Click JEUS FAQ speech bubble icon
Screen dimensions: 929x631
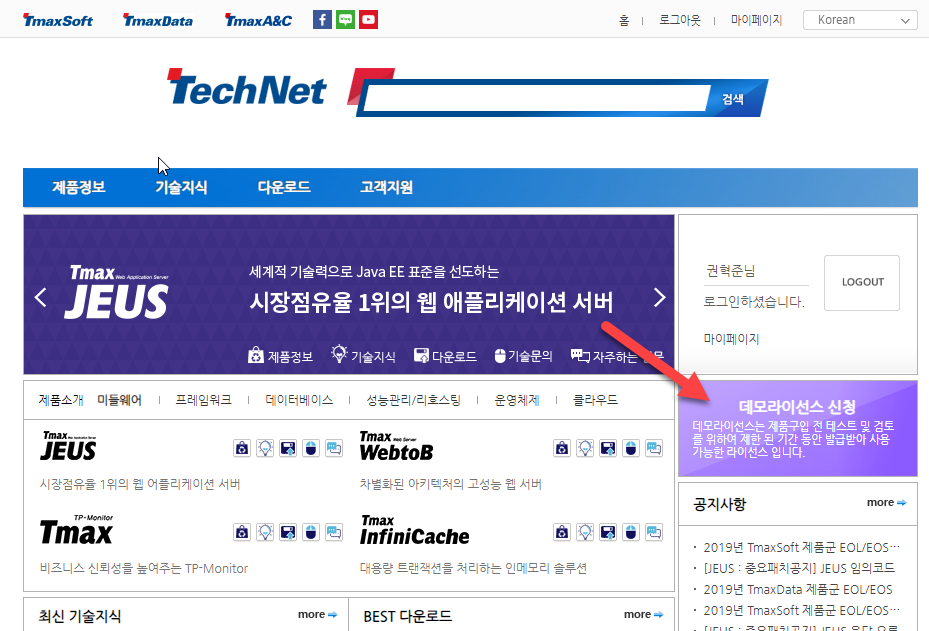(334, 448)
